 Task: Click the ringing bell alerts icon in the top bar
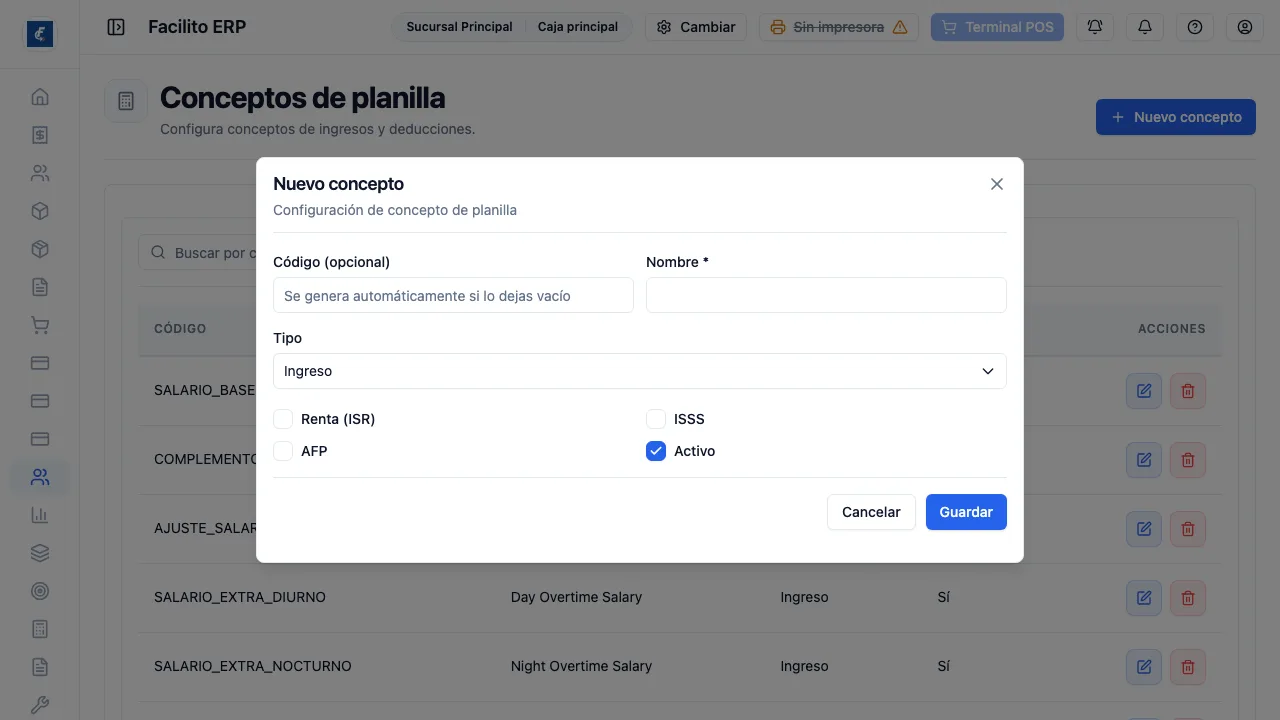(x=1095, y=27)
